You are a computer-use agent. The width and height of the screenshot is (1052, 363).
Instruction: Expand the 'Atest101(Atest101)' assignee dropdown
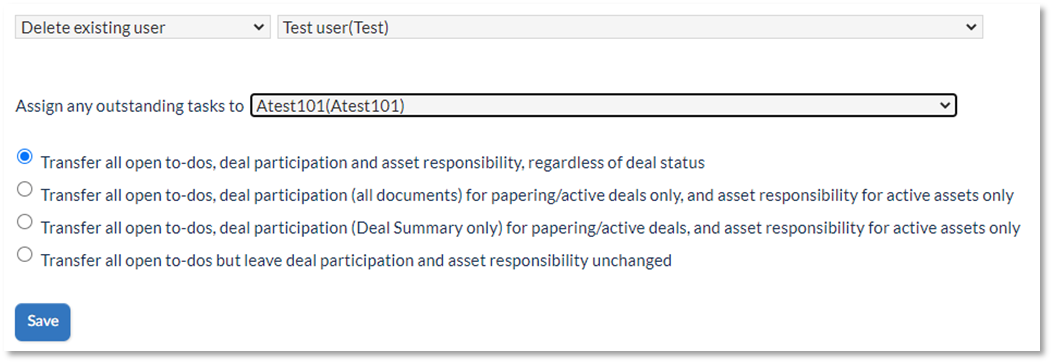(x=603, y=106)
